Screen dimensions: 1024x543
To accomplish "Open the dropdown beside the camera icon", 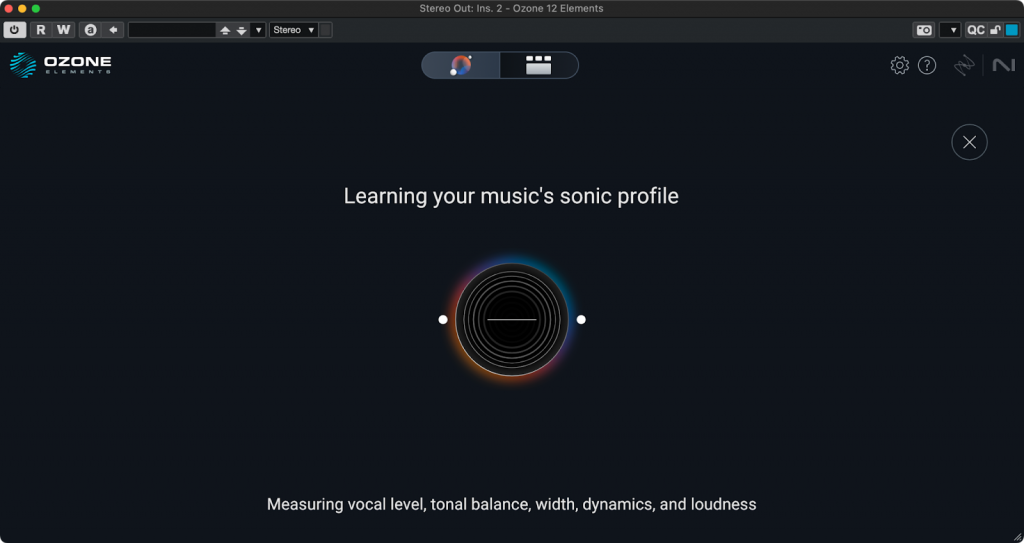I will point(949,30).
